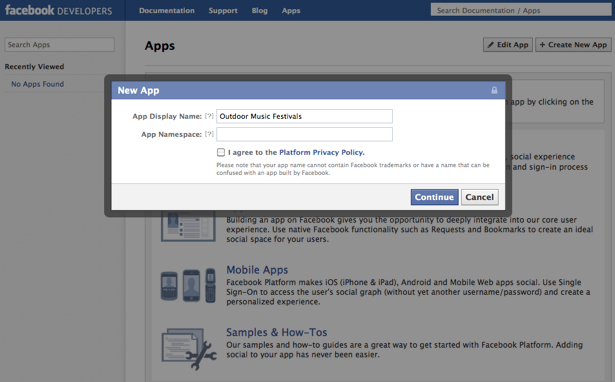Click the Search Documentation / Apps box

pos(521,10)
